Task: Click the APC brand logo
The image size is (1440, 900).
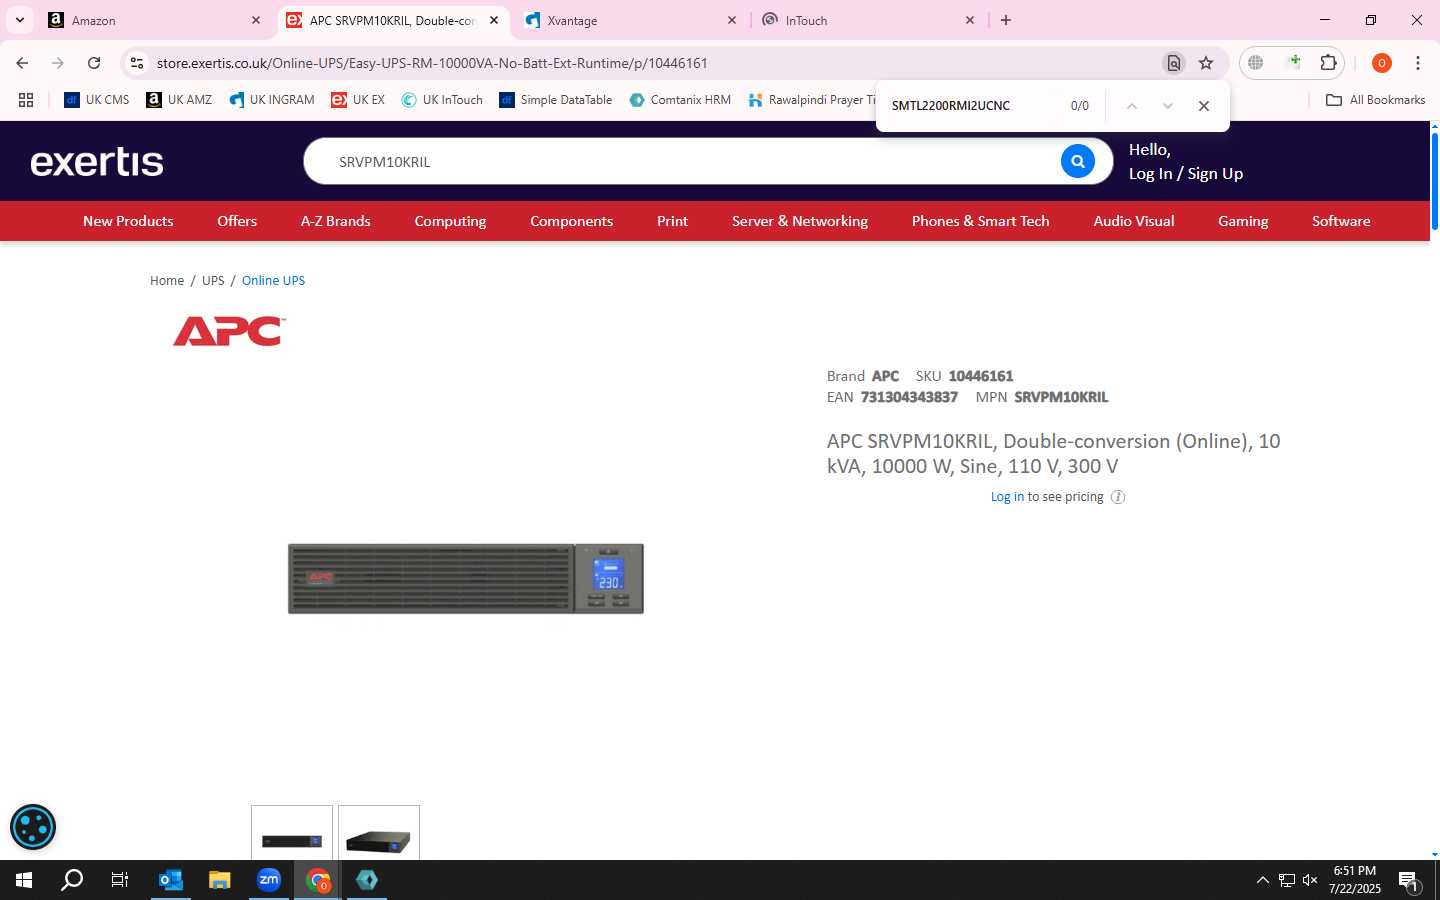Action: click(x=230, y=331)
